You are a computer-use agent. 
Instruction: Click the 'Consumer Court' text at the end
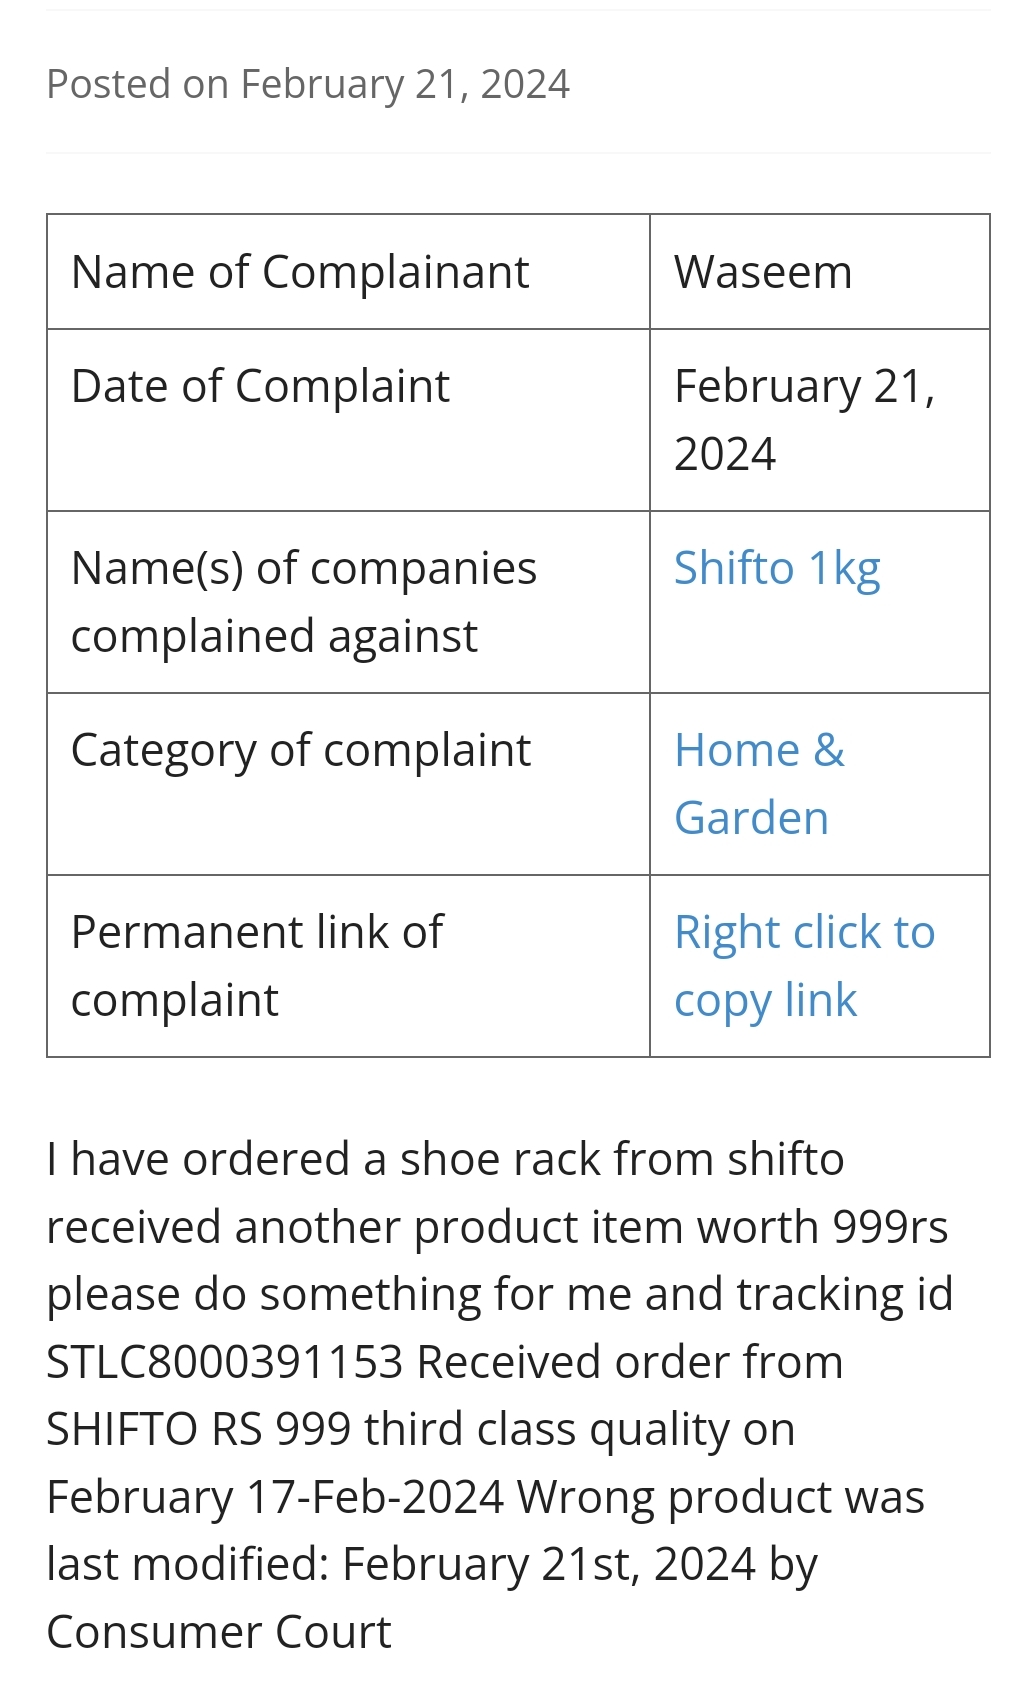(219, 1632)
